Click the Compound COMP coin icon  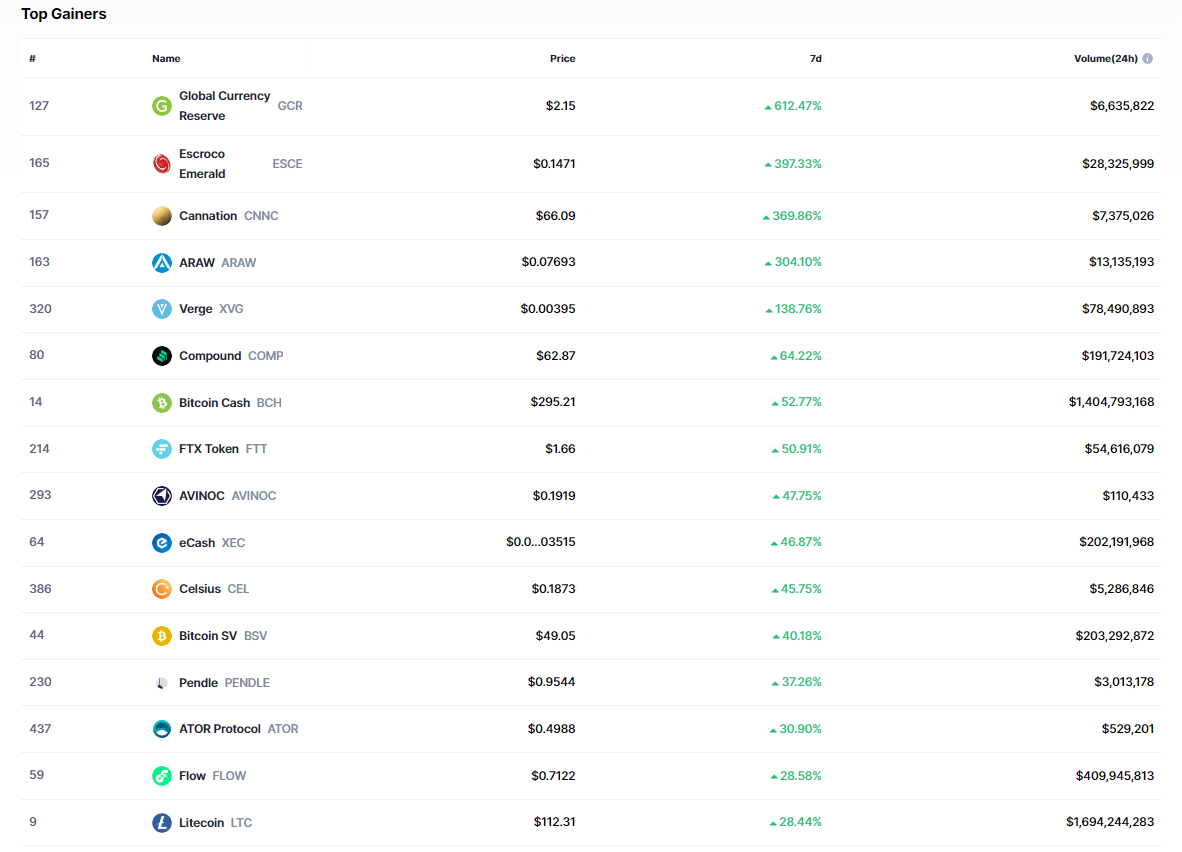(x=161, y=356)
